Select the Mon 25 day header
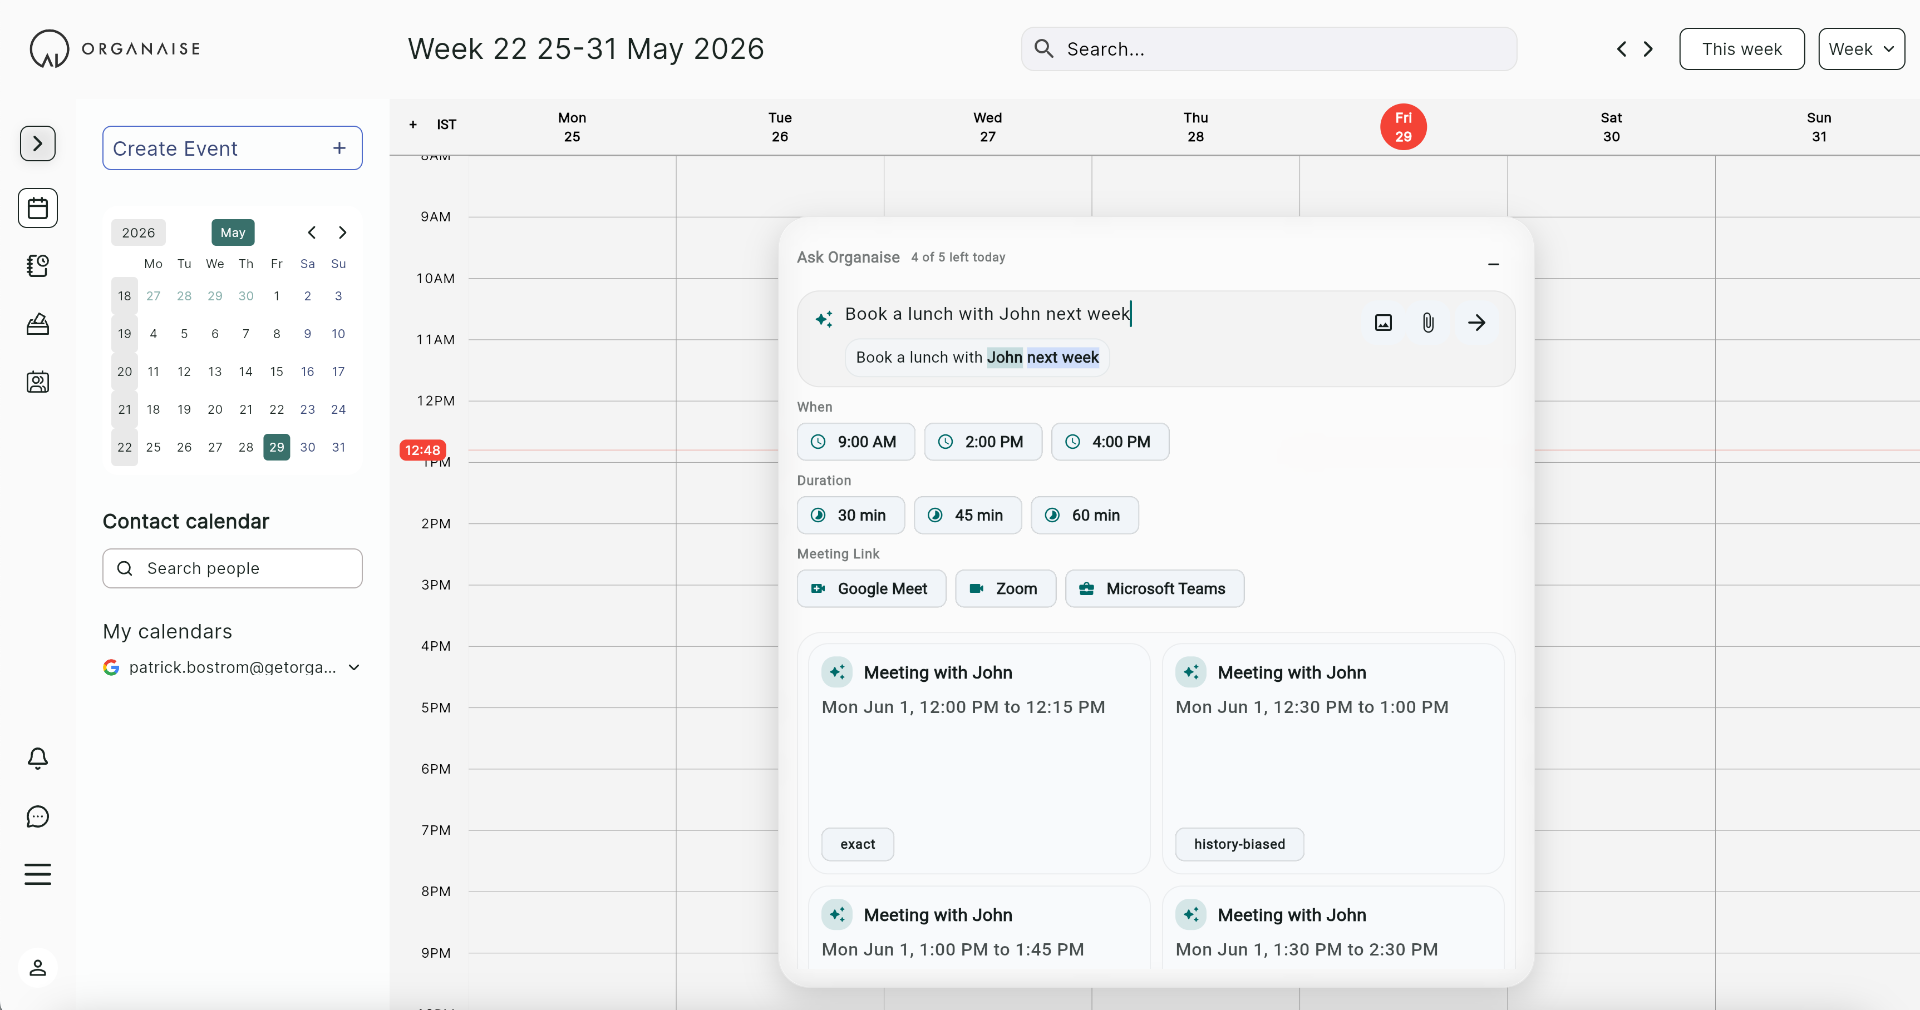The image size is (1920, 1010). (x=572, y=127)
